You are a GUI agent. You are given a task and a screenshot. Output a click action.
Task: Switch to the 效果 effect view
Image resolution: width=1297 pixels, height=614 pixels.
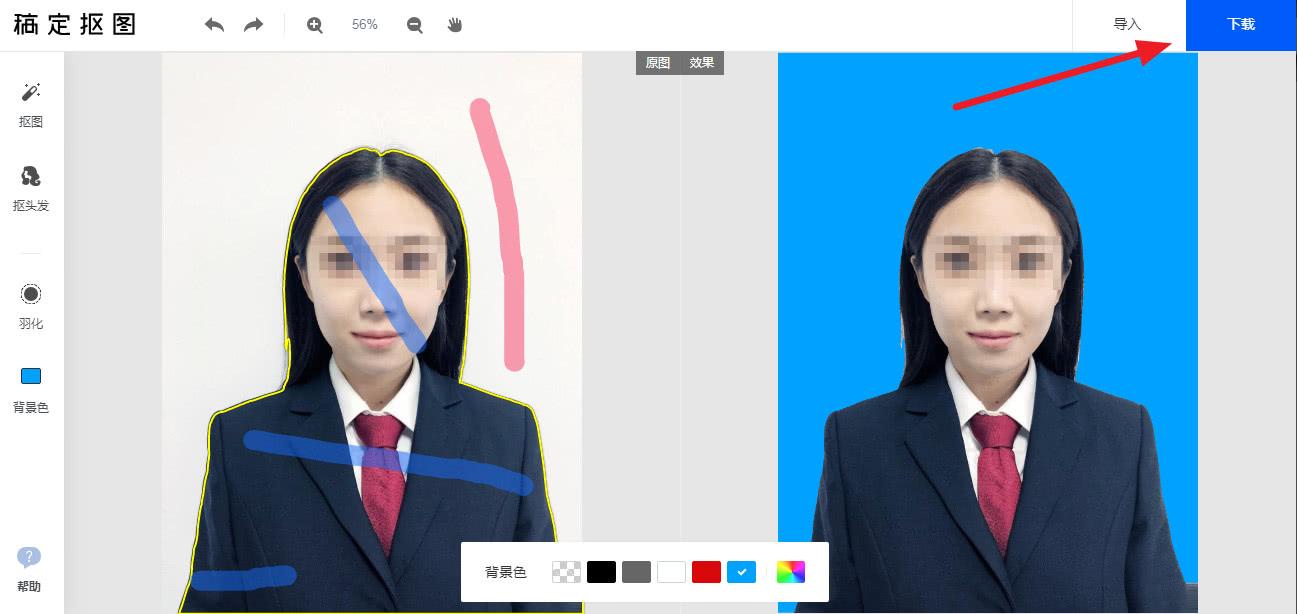pyautogui.click(x=702, y=62)
